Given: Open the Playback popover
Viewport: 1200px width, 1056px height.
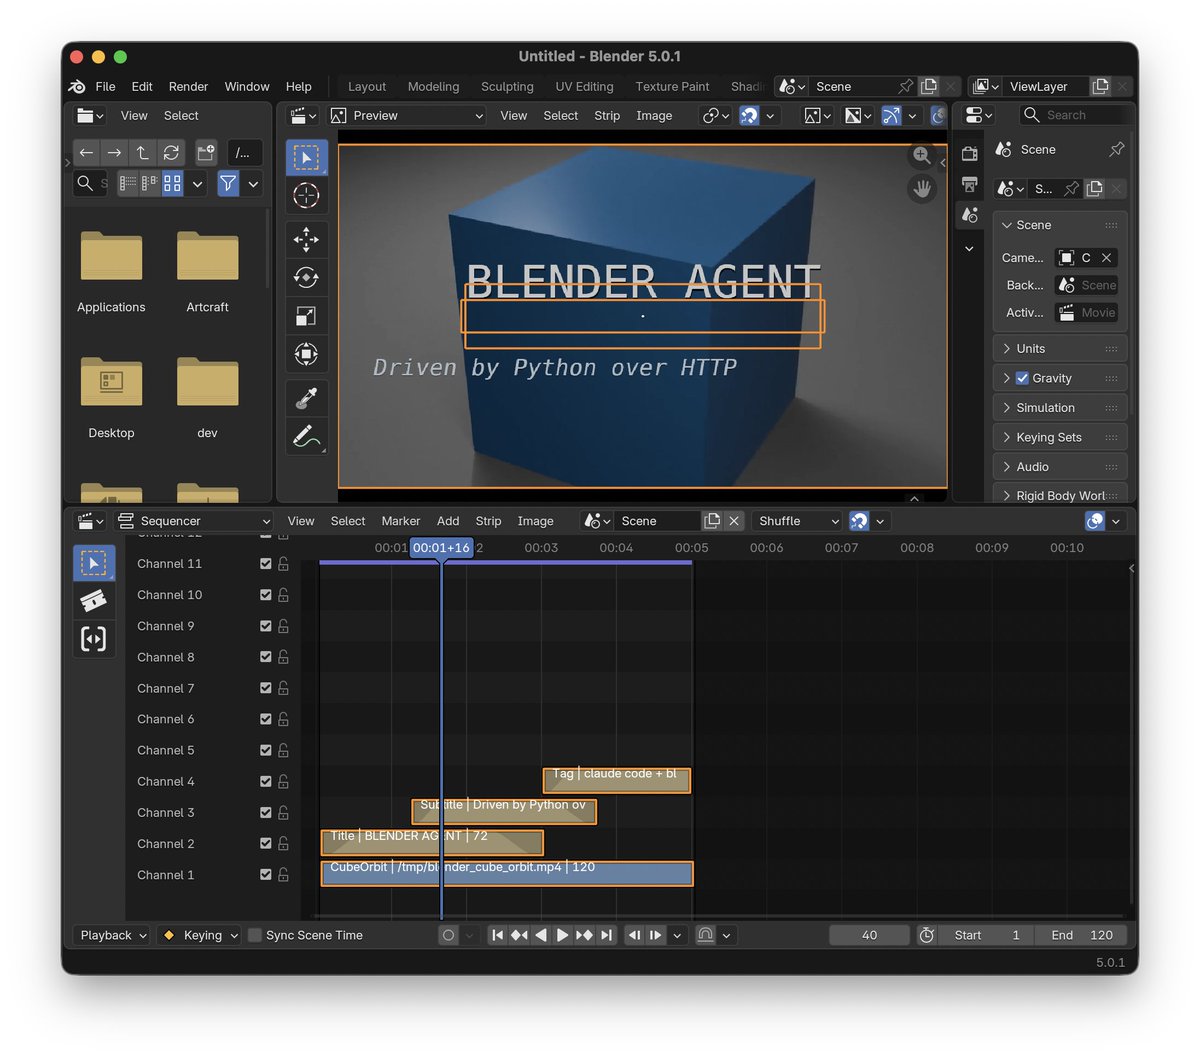Looking at the screenshot, I should tap(113, 935).
